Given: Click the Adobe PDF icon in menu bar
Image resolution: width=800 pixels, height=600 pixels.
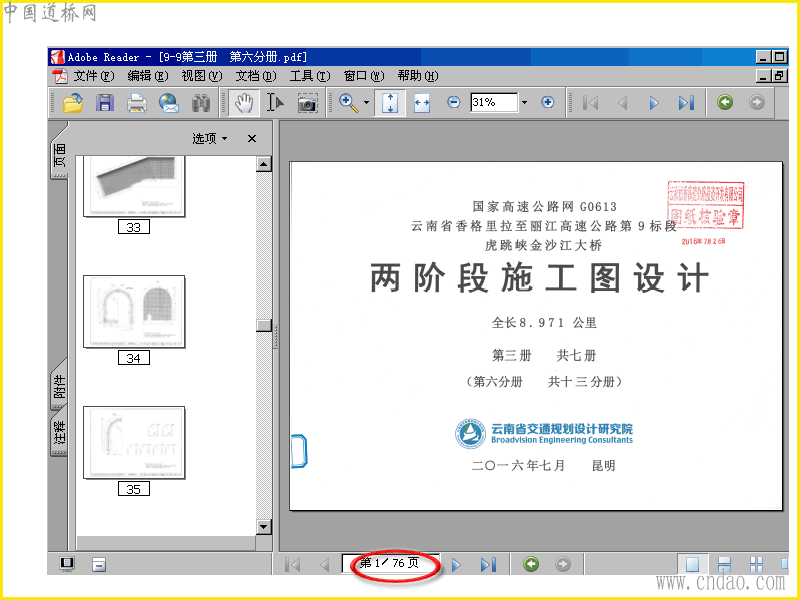Looking at the screenshot, I should coord(60,76).
